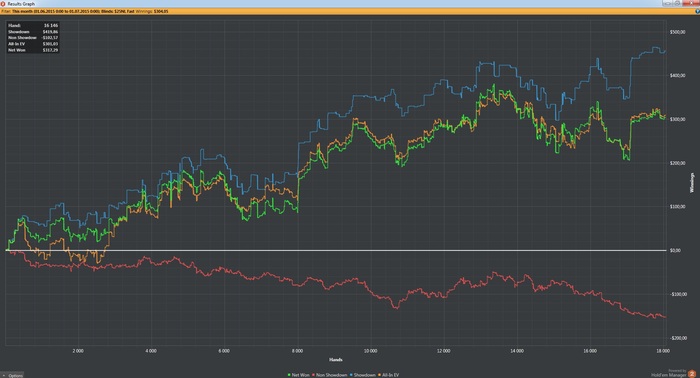Click the 18 000 x-axis label
The width and height of the screenshot is (700, 378).
pos(663,351)
